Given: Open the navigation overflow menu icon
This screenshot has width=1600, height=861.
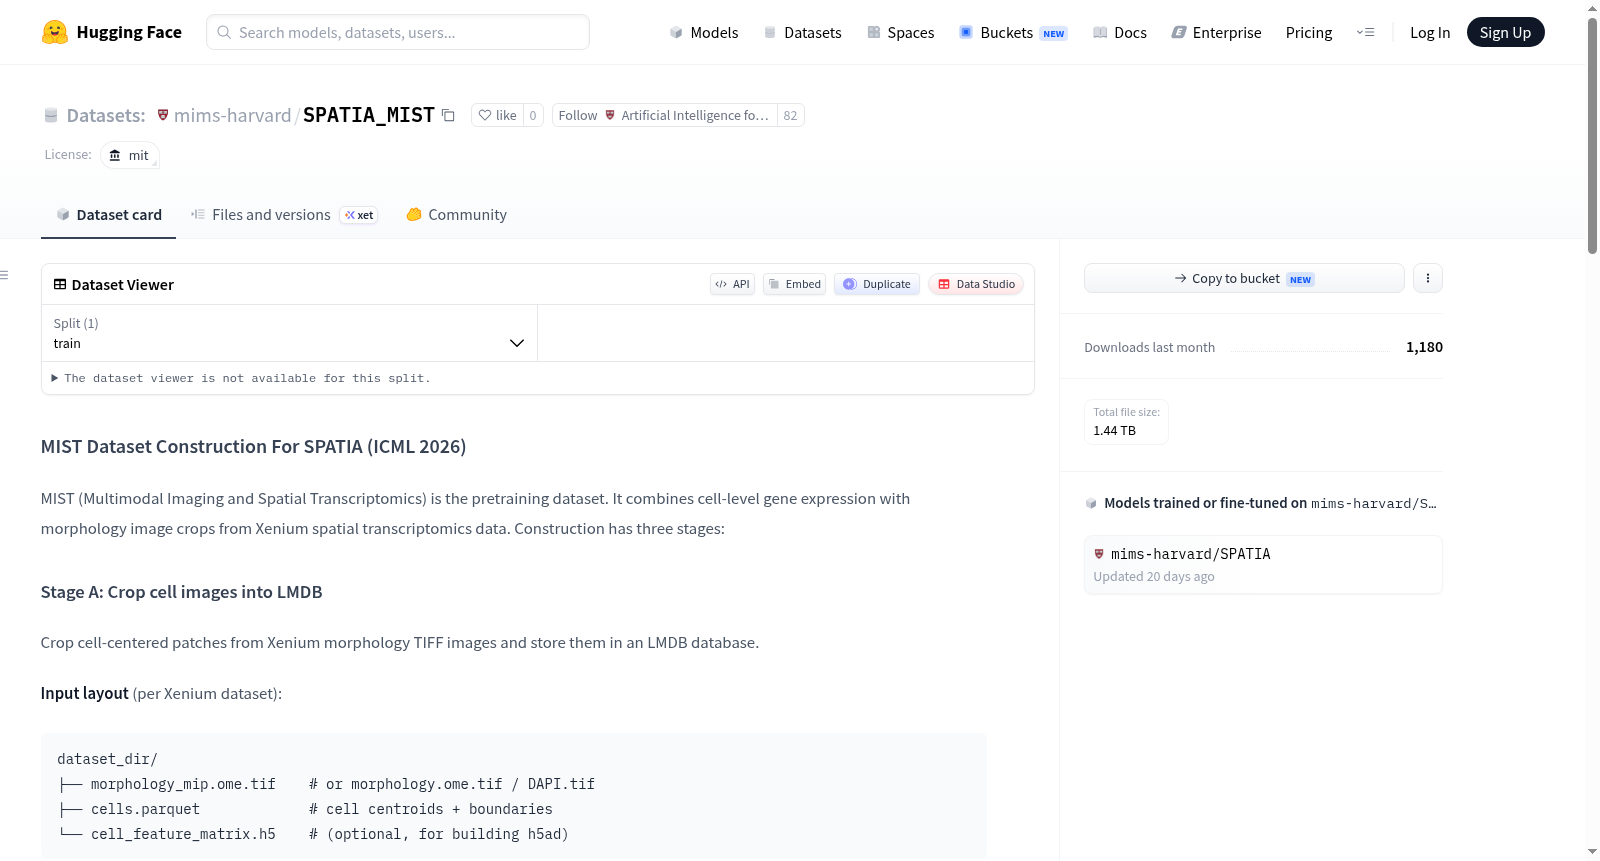Looking at the screenshot, I should (x=1365, y=33).
